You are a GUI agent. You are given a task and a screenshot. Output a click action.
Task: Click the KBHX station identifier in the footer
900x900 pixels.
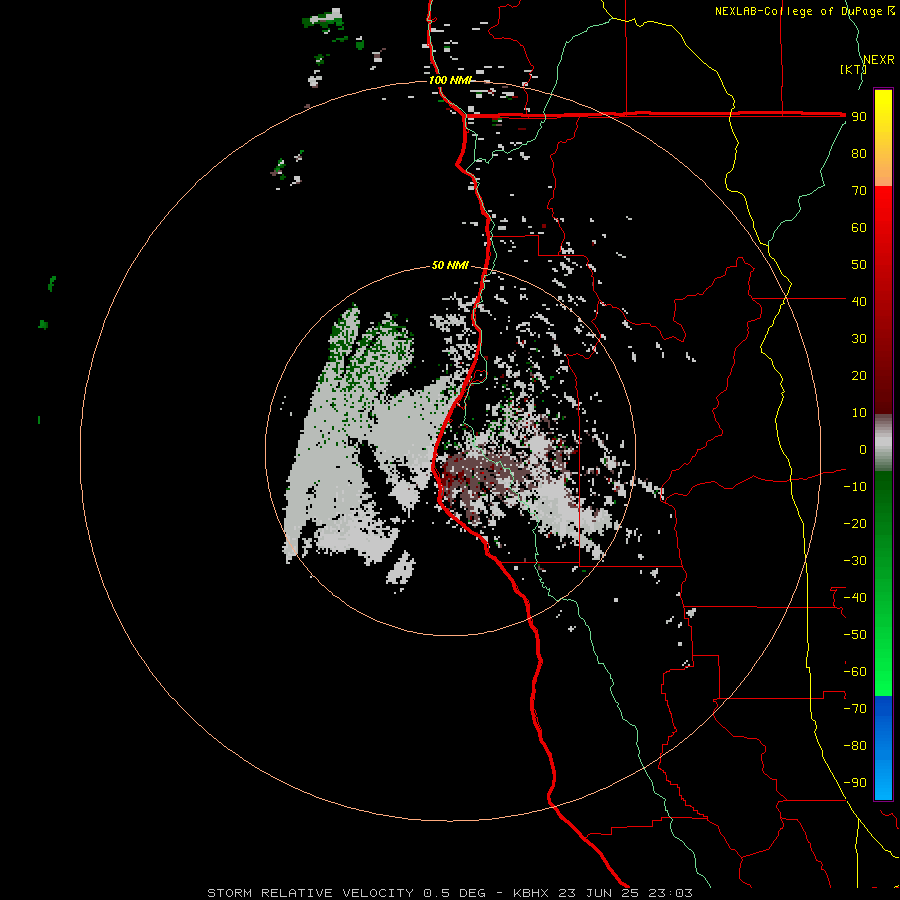[531, 893]
